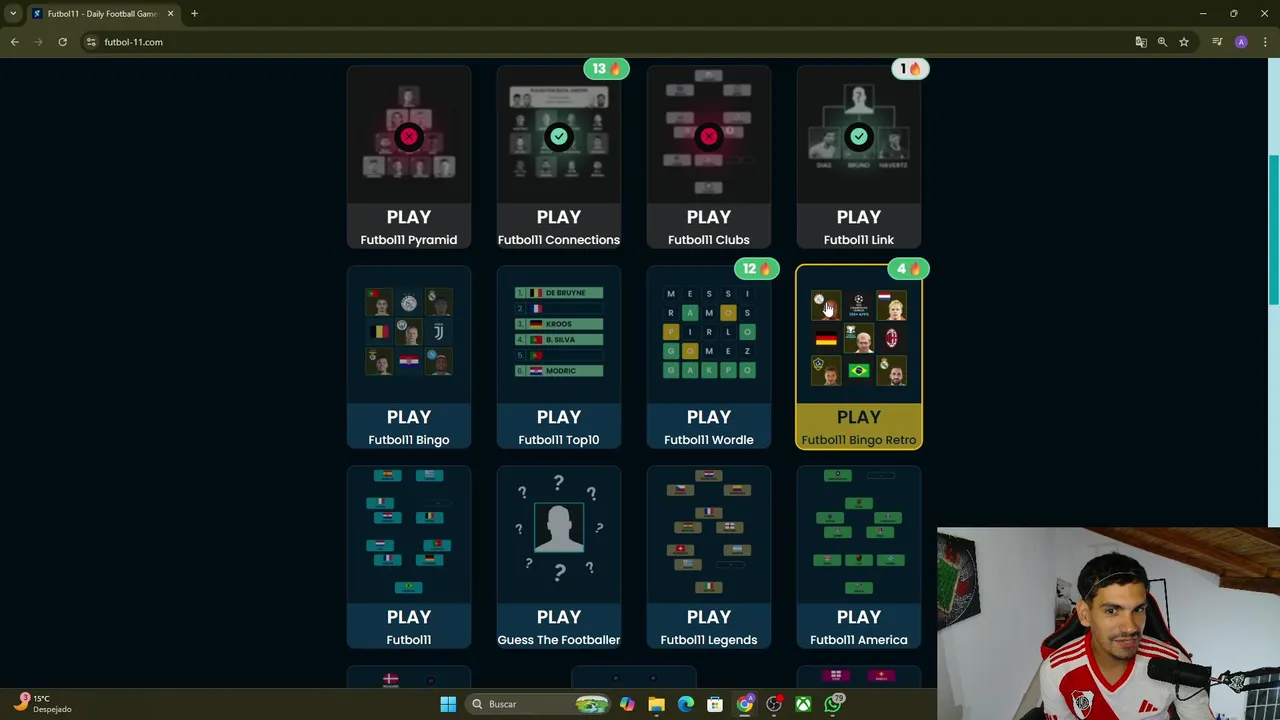This screenshot has width=1280, height=720.
Task: Bookmark this page with the star
Action: [x=1184, y=42]
